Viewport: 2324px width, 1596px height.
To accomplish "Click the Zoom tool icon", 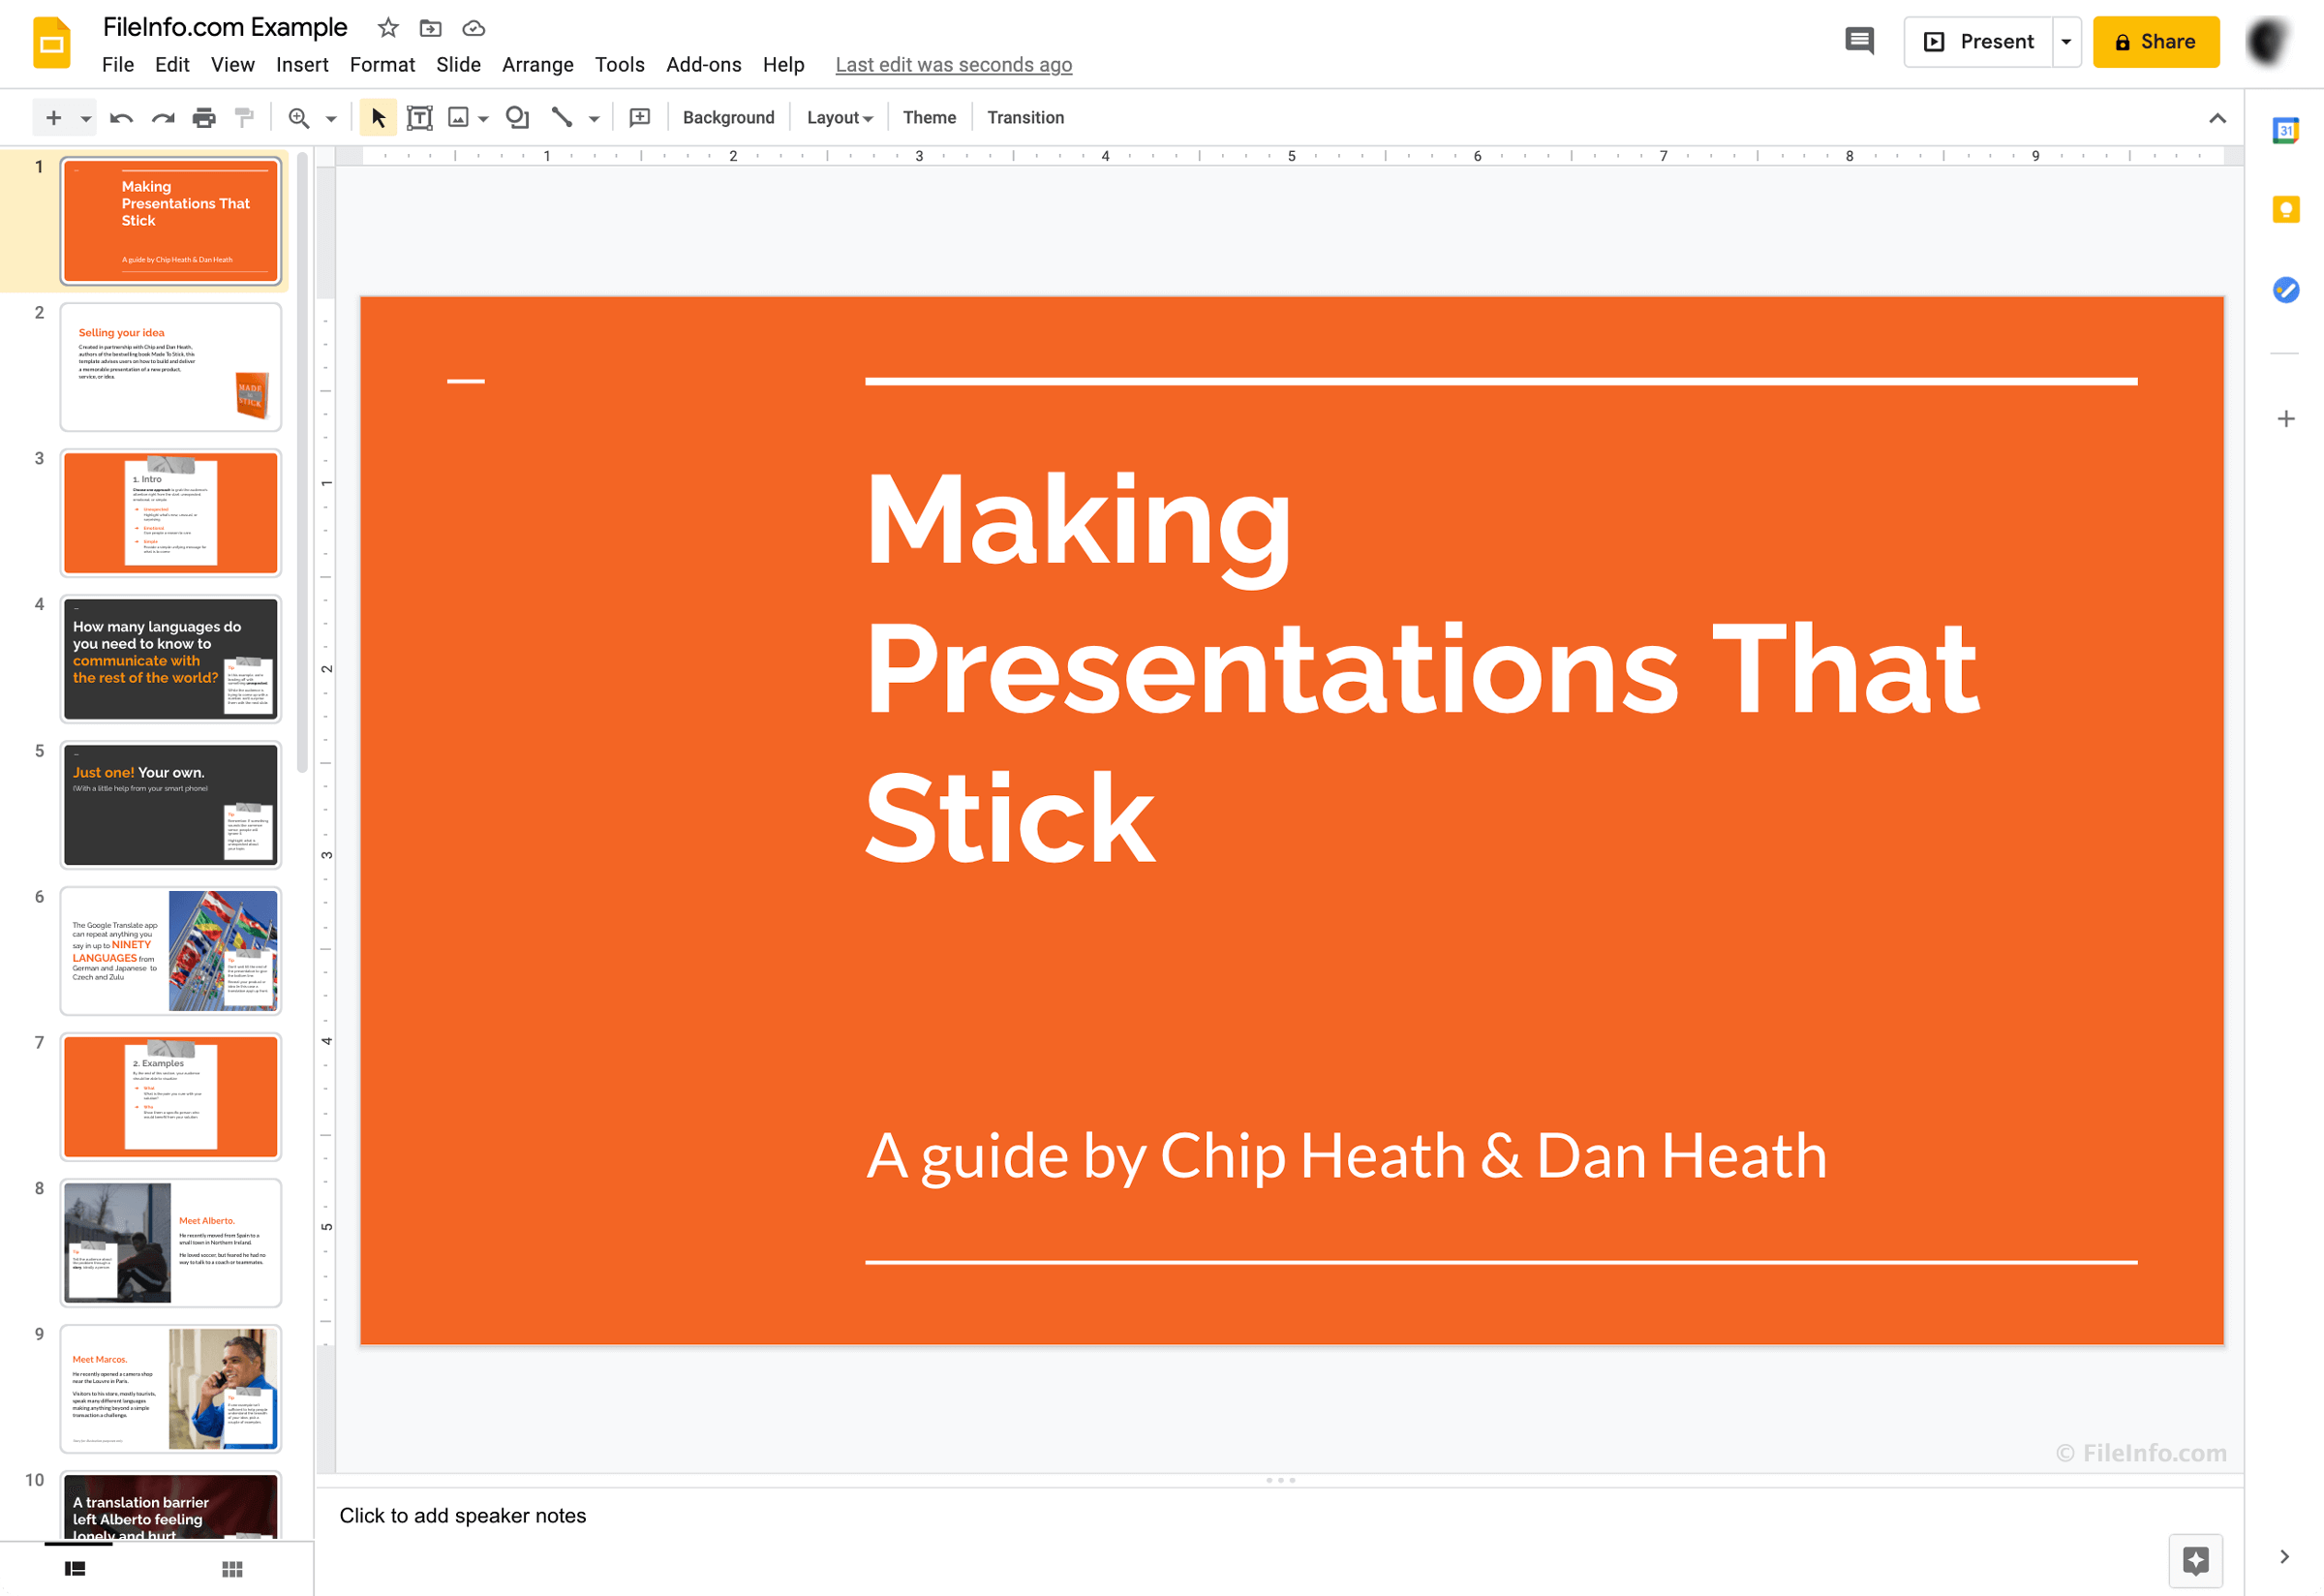I will coord(298,118).
